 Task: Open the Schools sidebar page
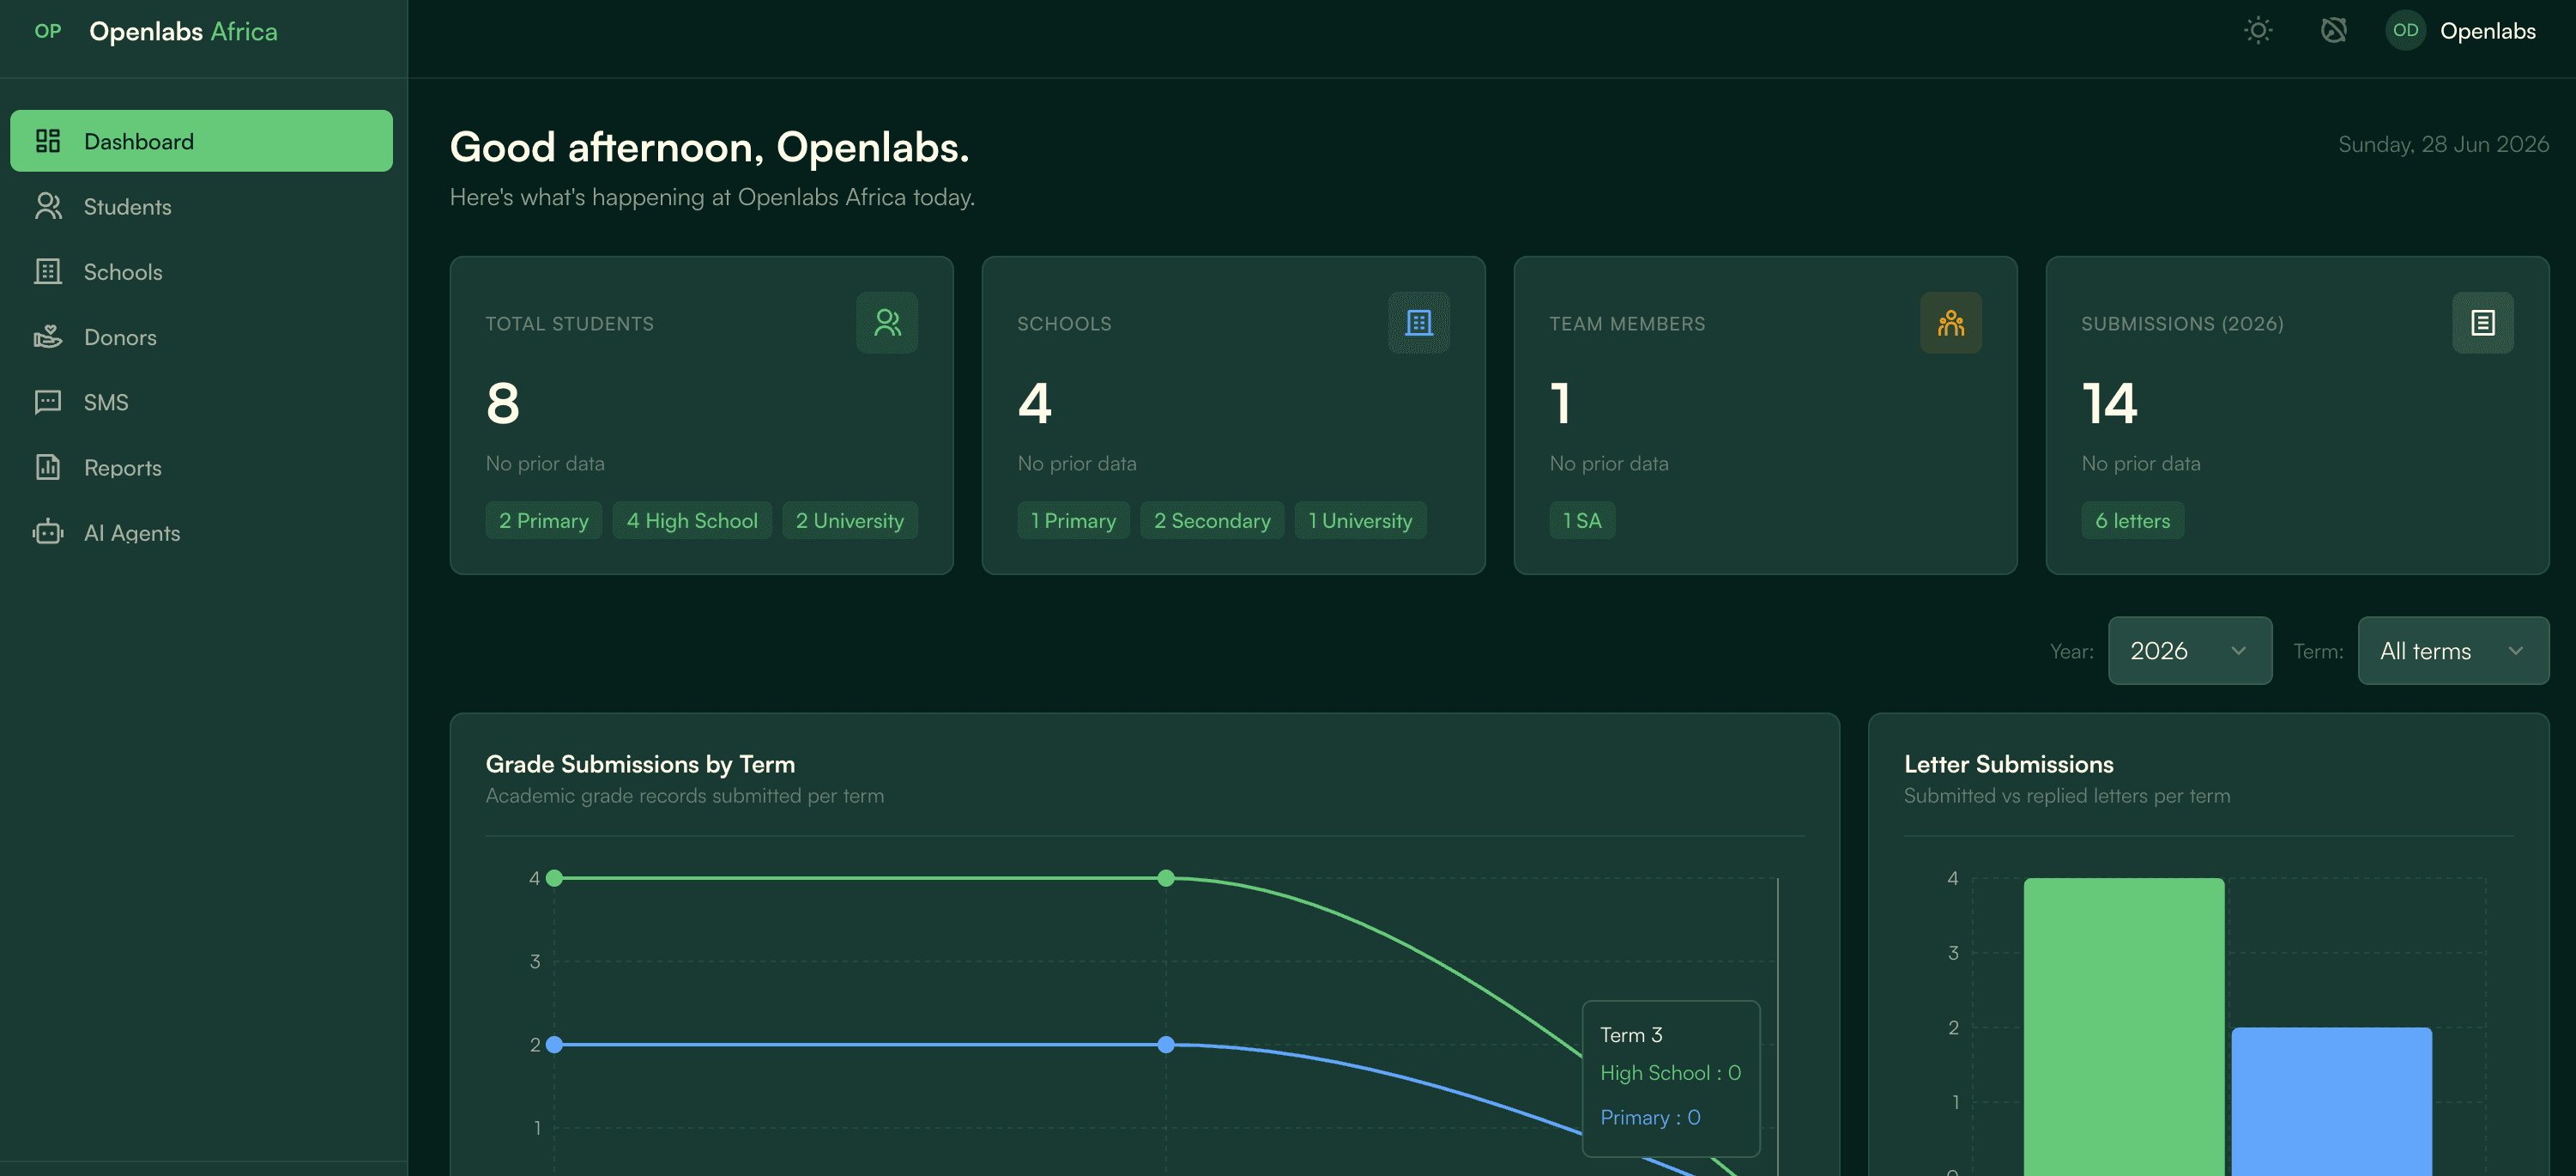[201, 272]
